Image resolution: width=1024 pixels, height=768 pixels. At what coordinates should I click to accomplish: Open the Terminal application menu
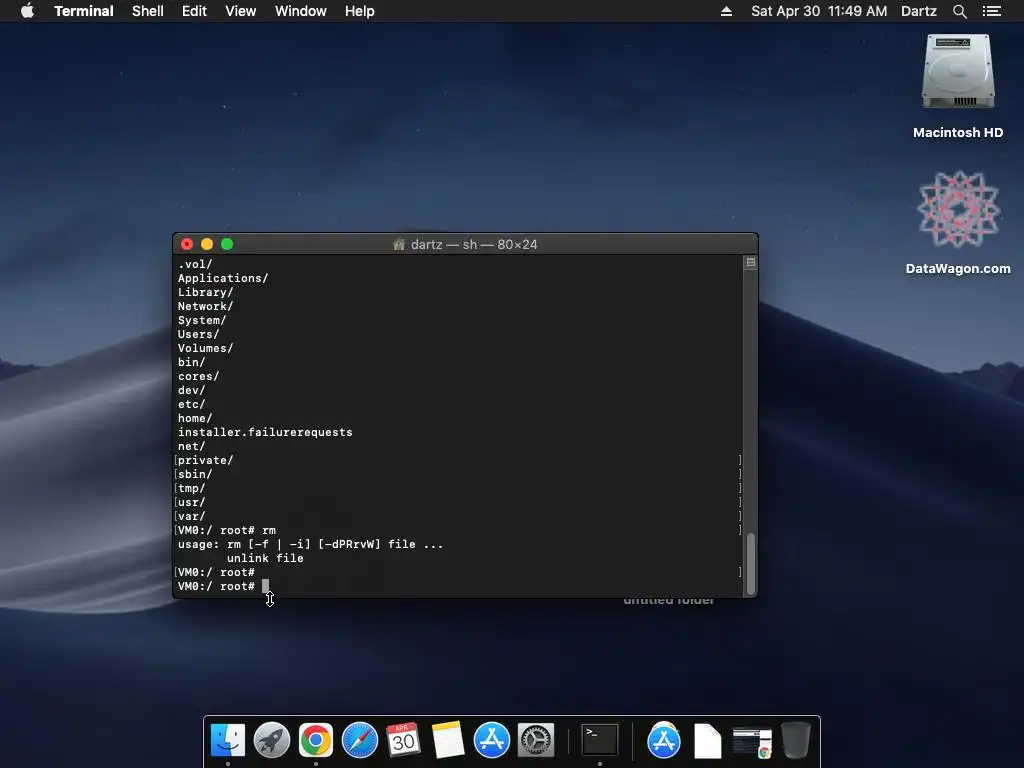[84, 11]
